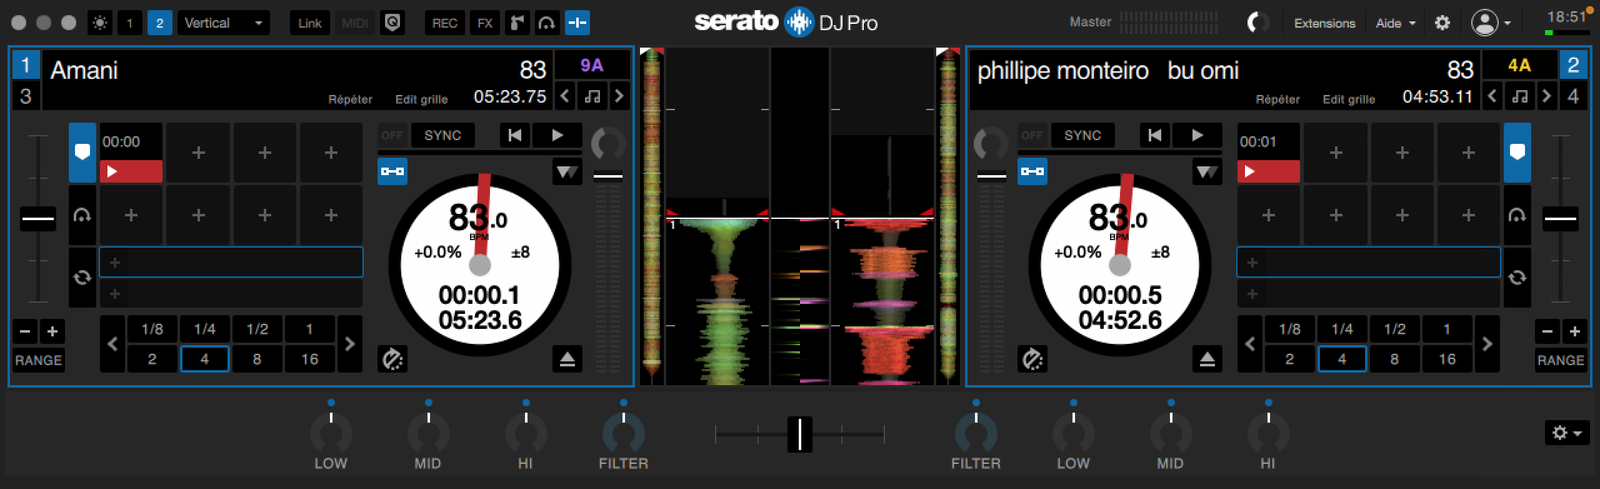The height and width of the screenshot is (489, 1600).
Task: Select the 4 beat loop on deck 1
Action: click(x=205, y=359)
